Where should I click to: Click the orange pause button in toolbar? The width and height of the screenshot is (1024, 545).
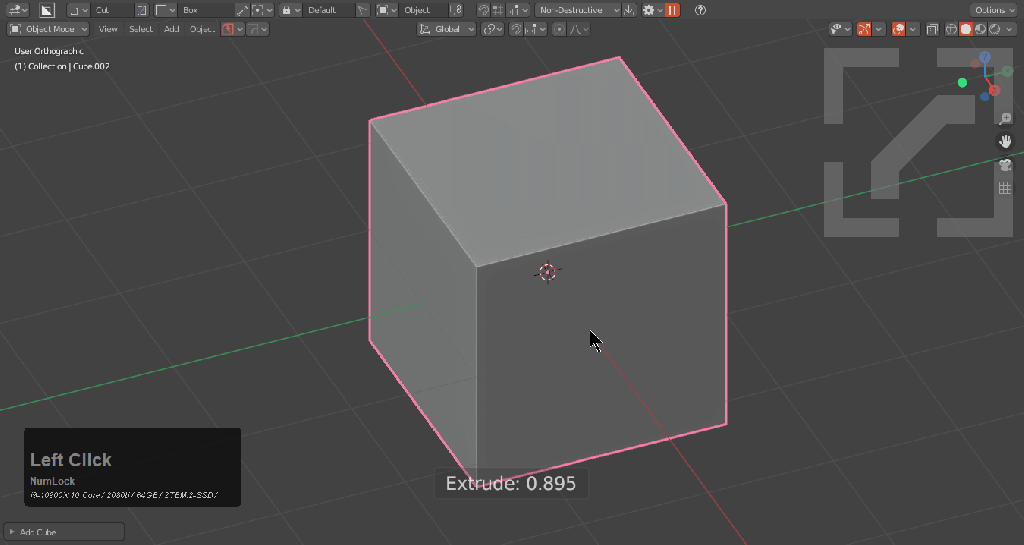point(672,10)
